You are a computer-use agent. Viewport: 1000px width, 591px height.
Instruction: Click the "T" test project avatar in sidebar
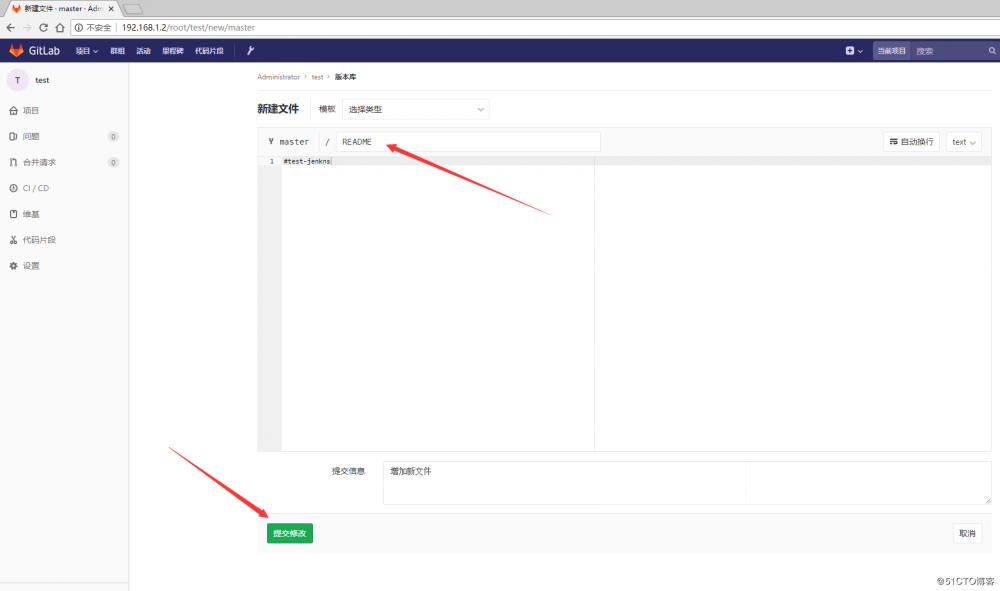tap(16, 80)
